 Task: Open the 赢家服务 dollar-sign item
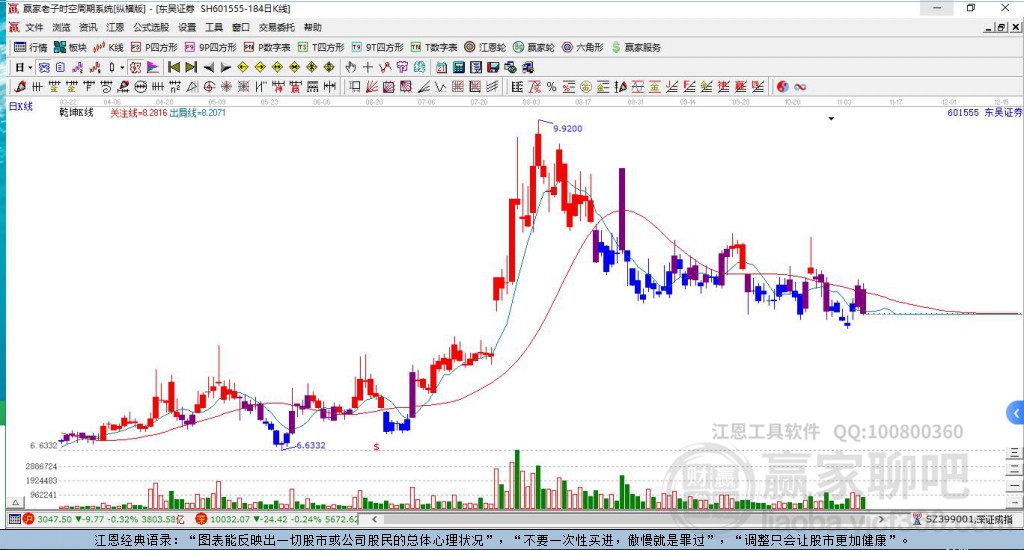[636, 47]
